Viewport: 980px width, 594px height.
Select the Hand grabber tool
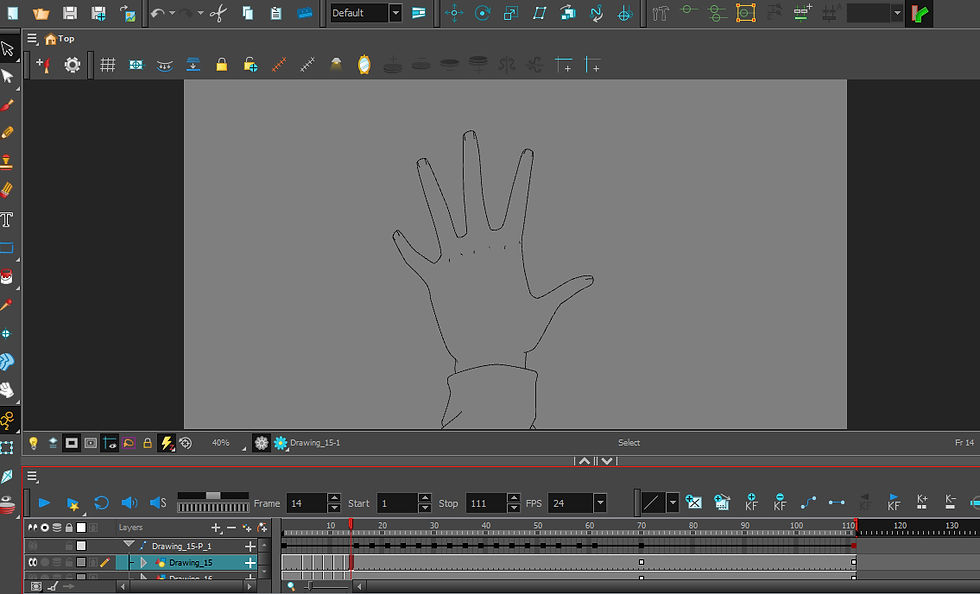tap(7, 390)
